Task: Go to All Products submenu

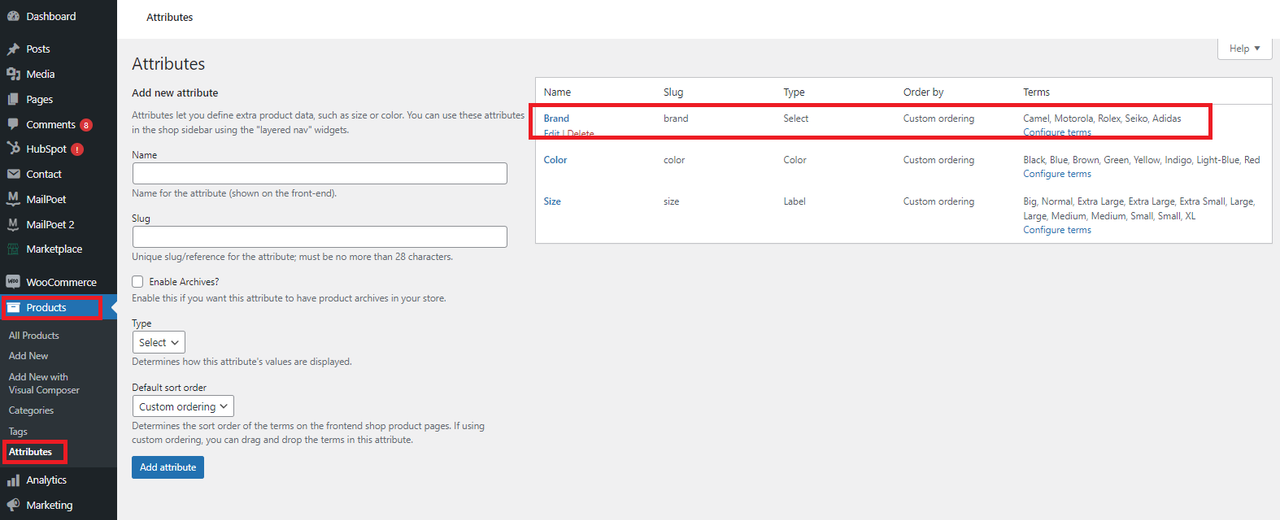Action: (34, 336)
